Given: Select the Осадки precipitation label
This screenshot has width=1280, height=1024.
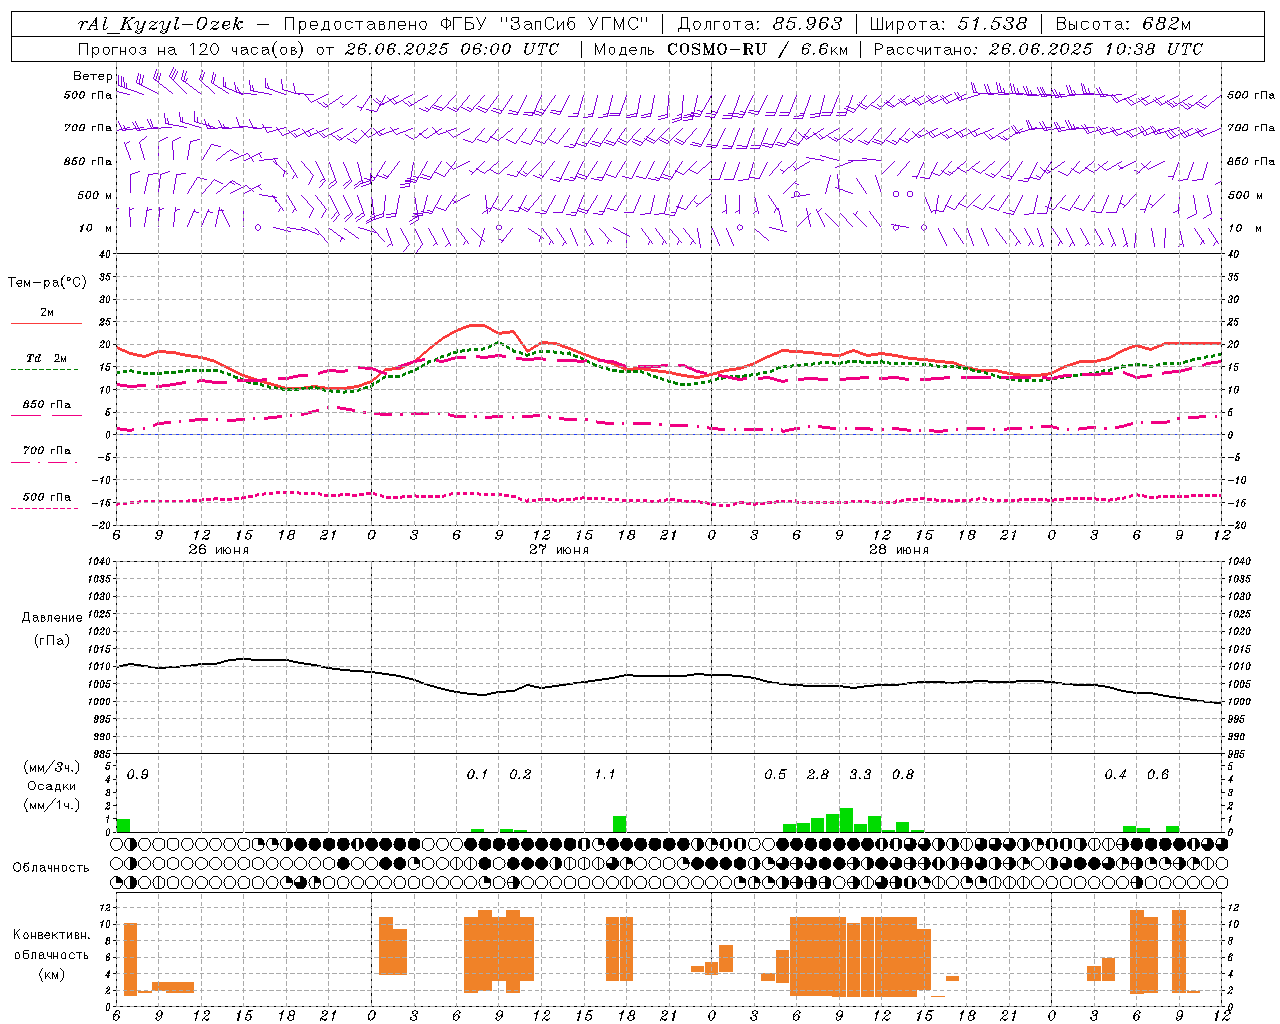Looking at the screenshot, I should click(x=52, y=786).
